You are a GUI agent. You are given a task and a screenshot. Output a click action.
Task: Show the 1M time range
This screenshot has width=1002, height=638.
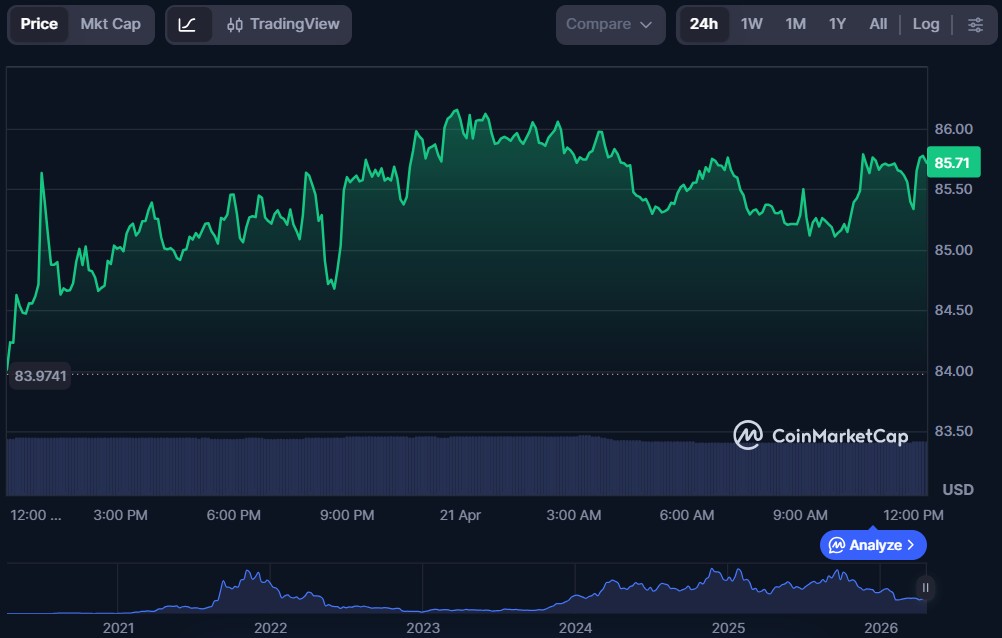795,24
